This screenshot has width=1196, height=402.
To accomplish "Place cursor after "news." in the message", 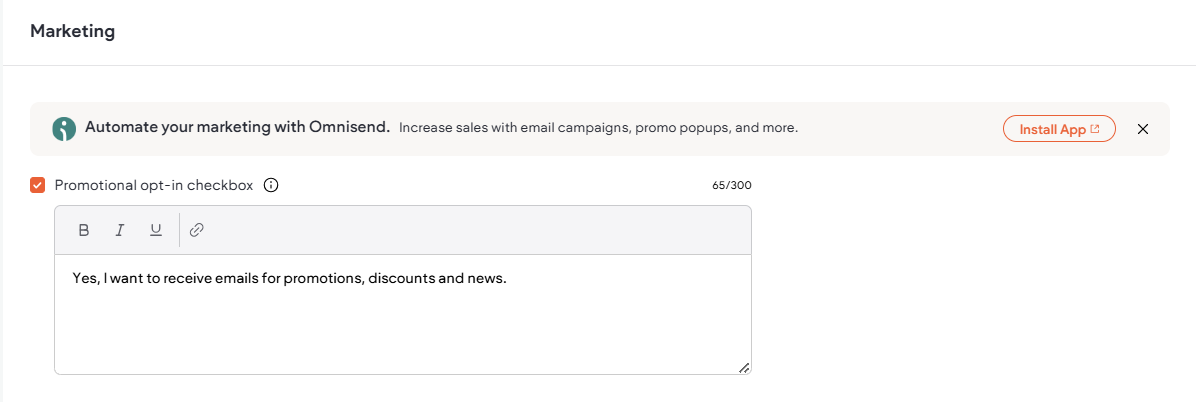I will tap(508, 278).
